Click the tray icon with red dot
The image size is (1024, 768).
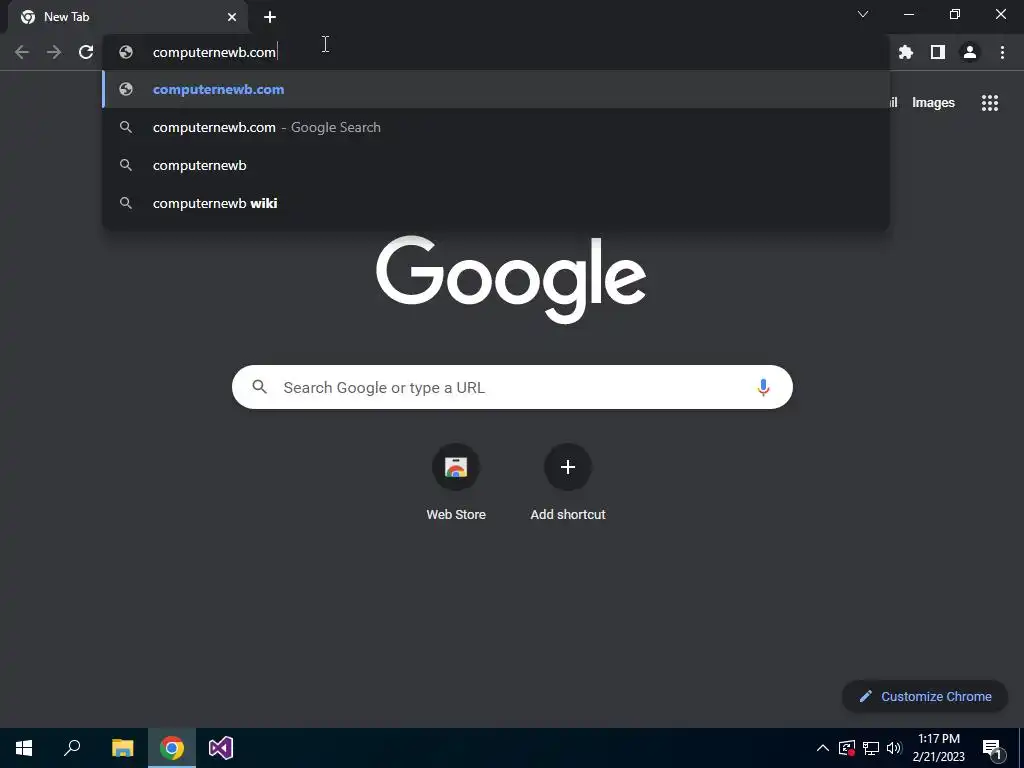click(x=847, y=748)
